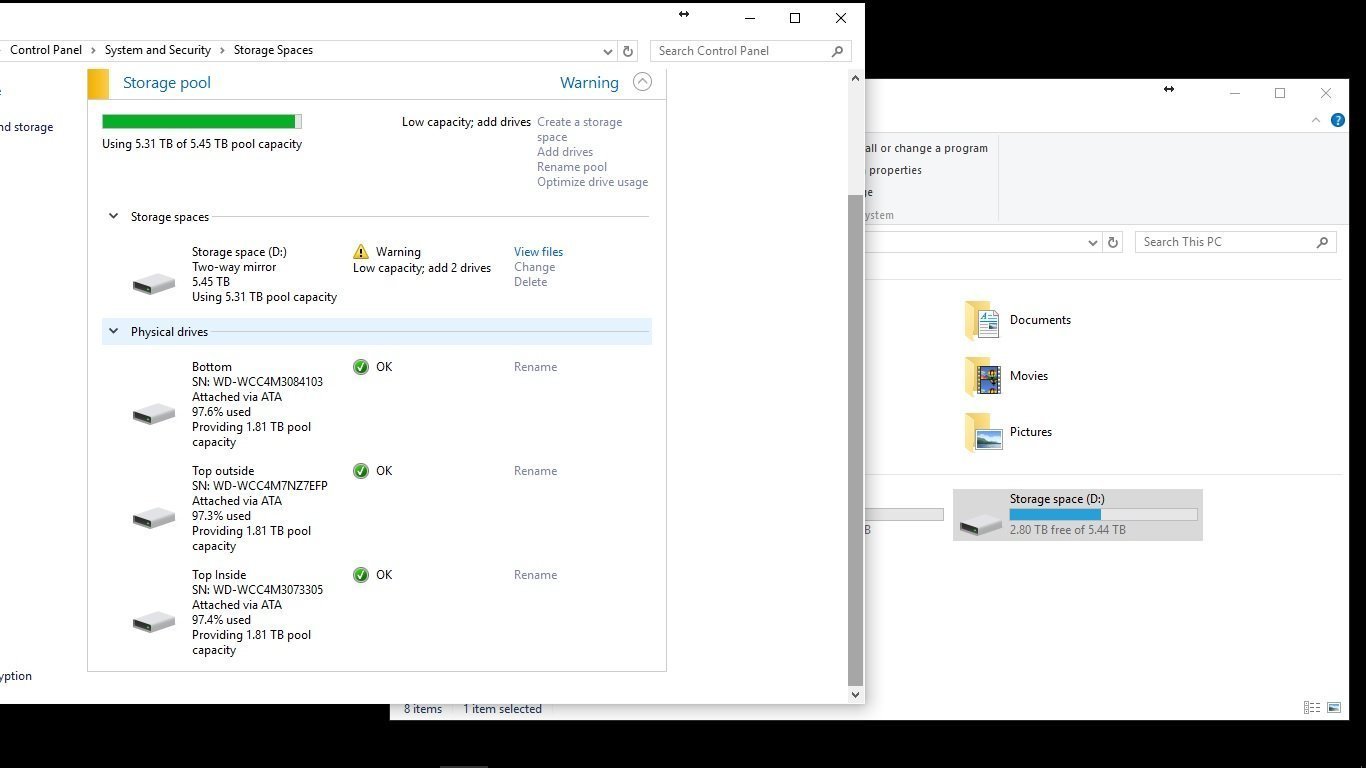This screenshot has height=768, width=1366.
Task: Collapse the Physical drives section
Action: pyautogui.click(x=113, y=331)
